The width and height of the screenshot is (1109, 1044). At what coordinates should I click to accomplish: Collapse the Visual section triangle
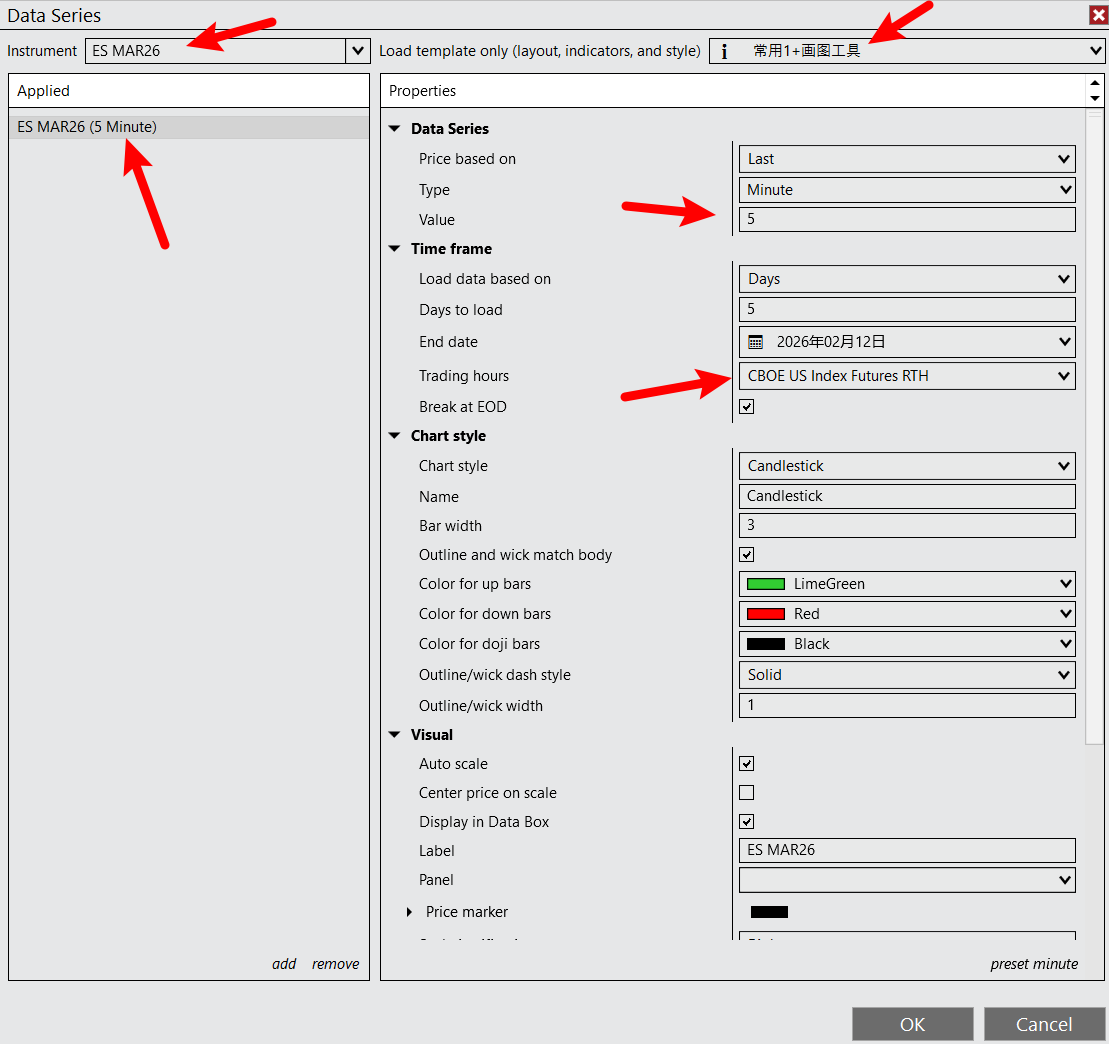click(x=394, y=735)
